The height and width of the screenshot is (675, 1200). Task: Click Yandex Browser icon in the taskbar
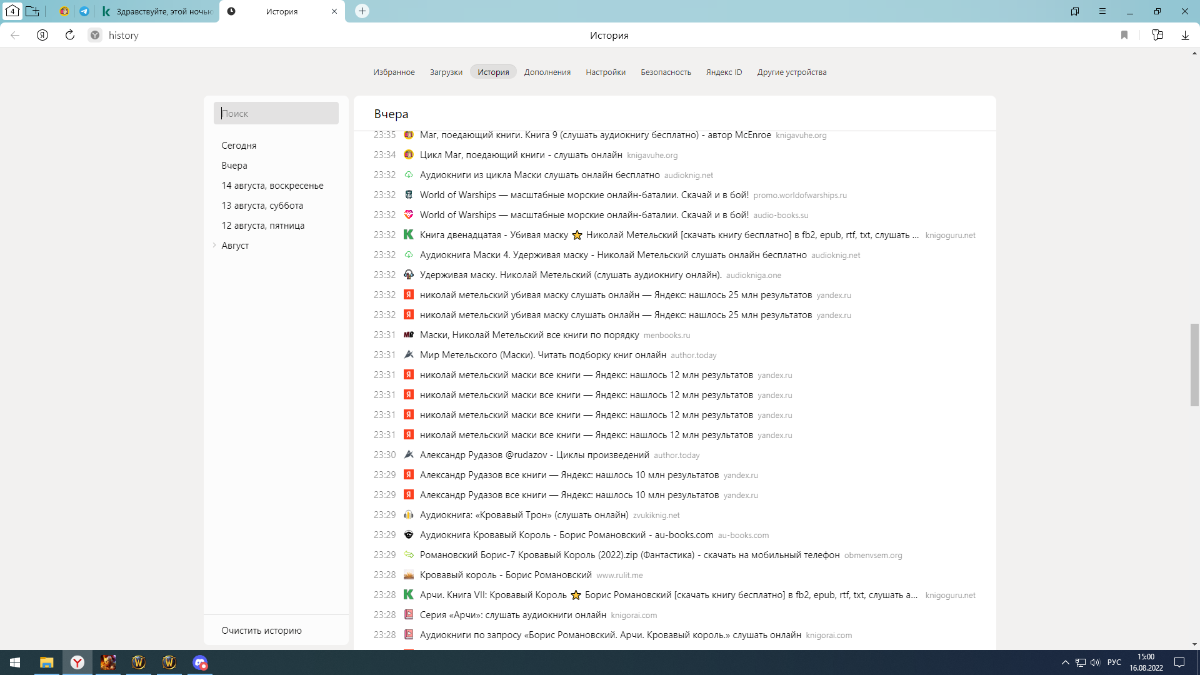click(x=77, y=662)
